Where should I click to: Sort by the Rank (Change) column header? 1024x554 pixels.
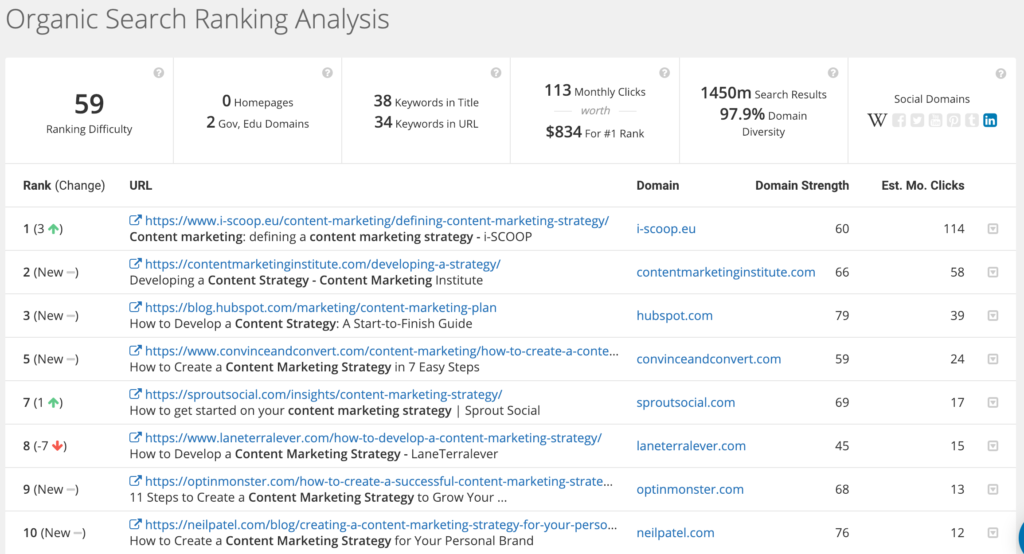[x=64, y=186]
